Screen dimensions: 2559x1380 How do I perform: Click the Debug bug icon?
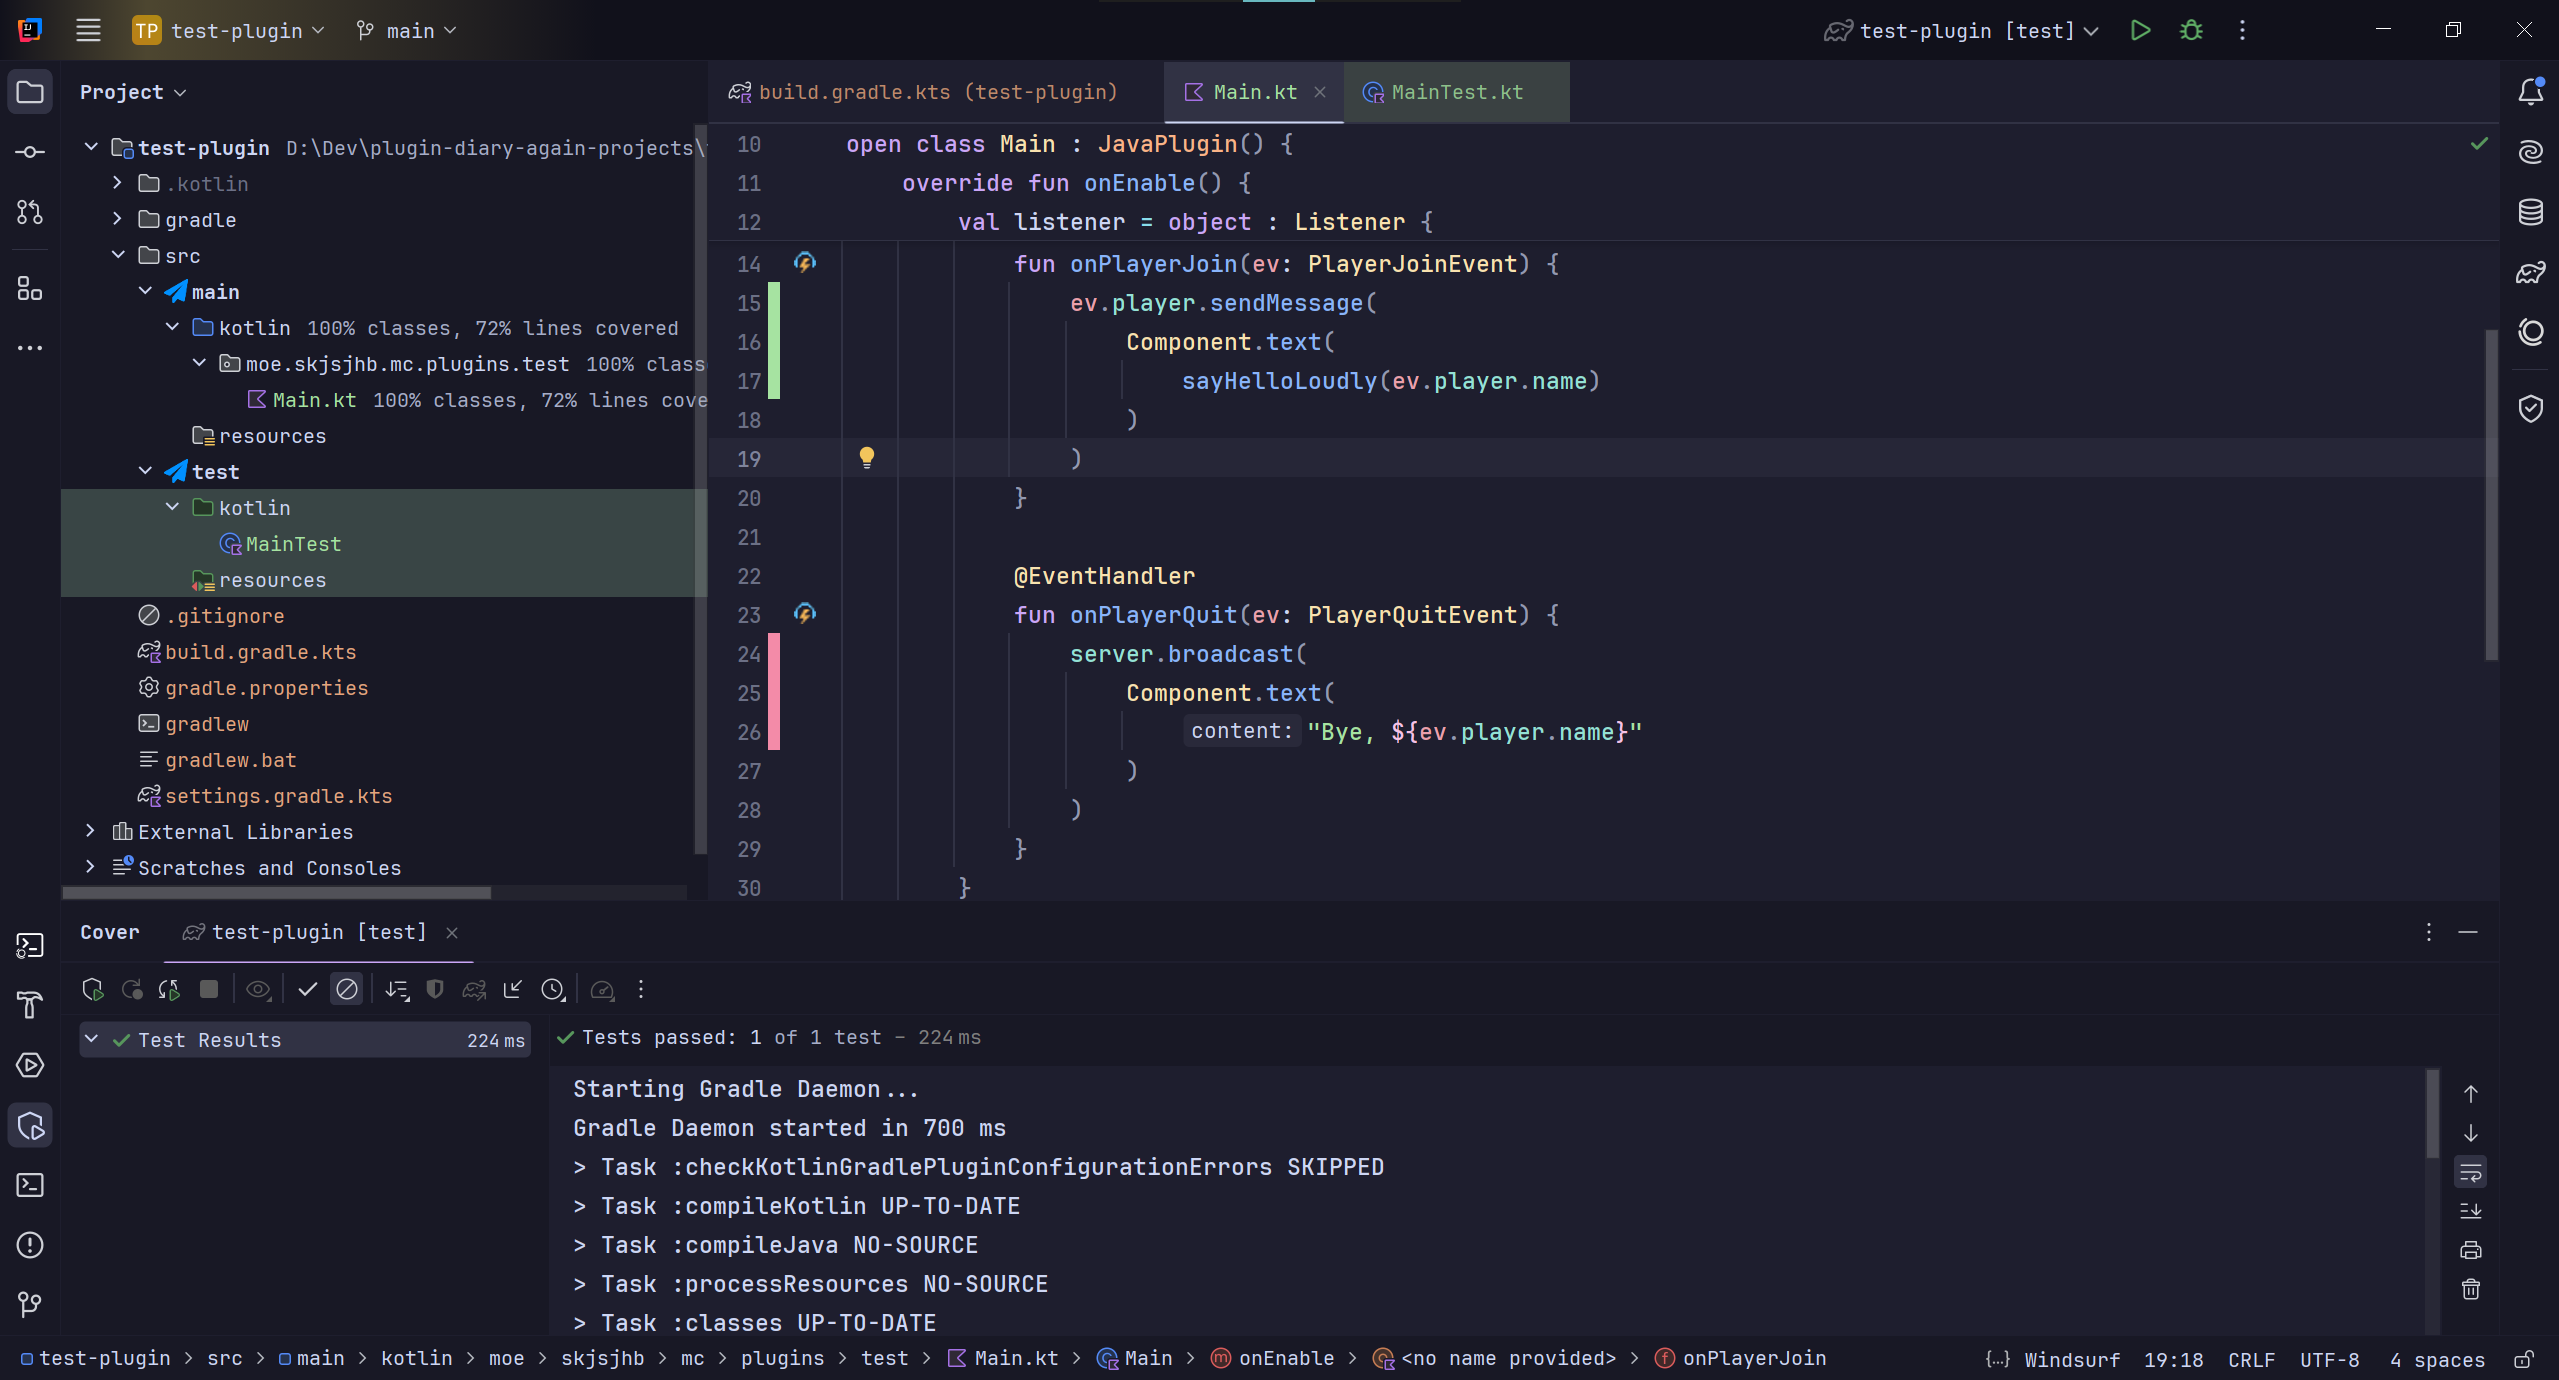(2191, 30)
